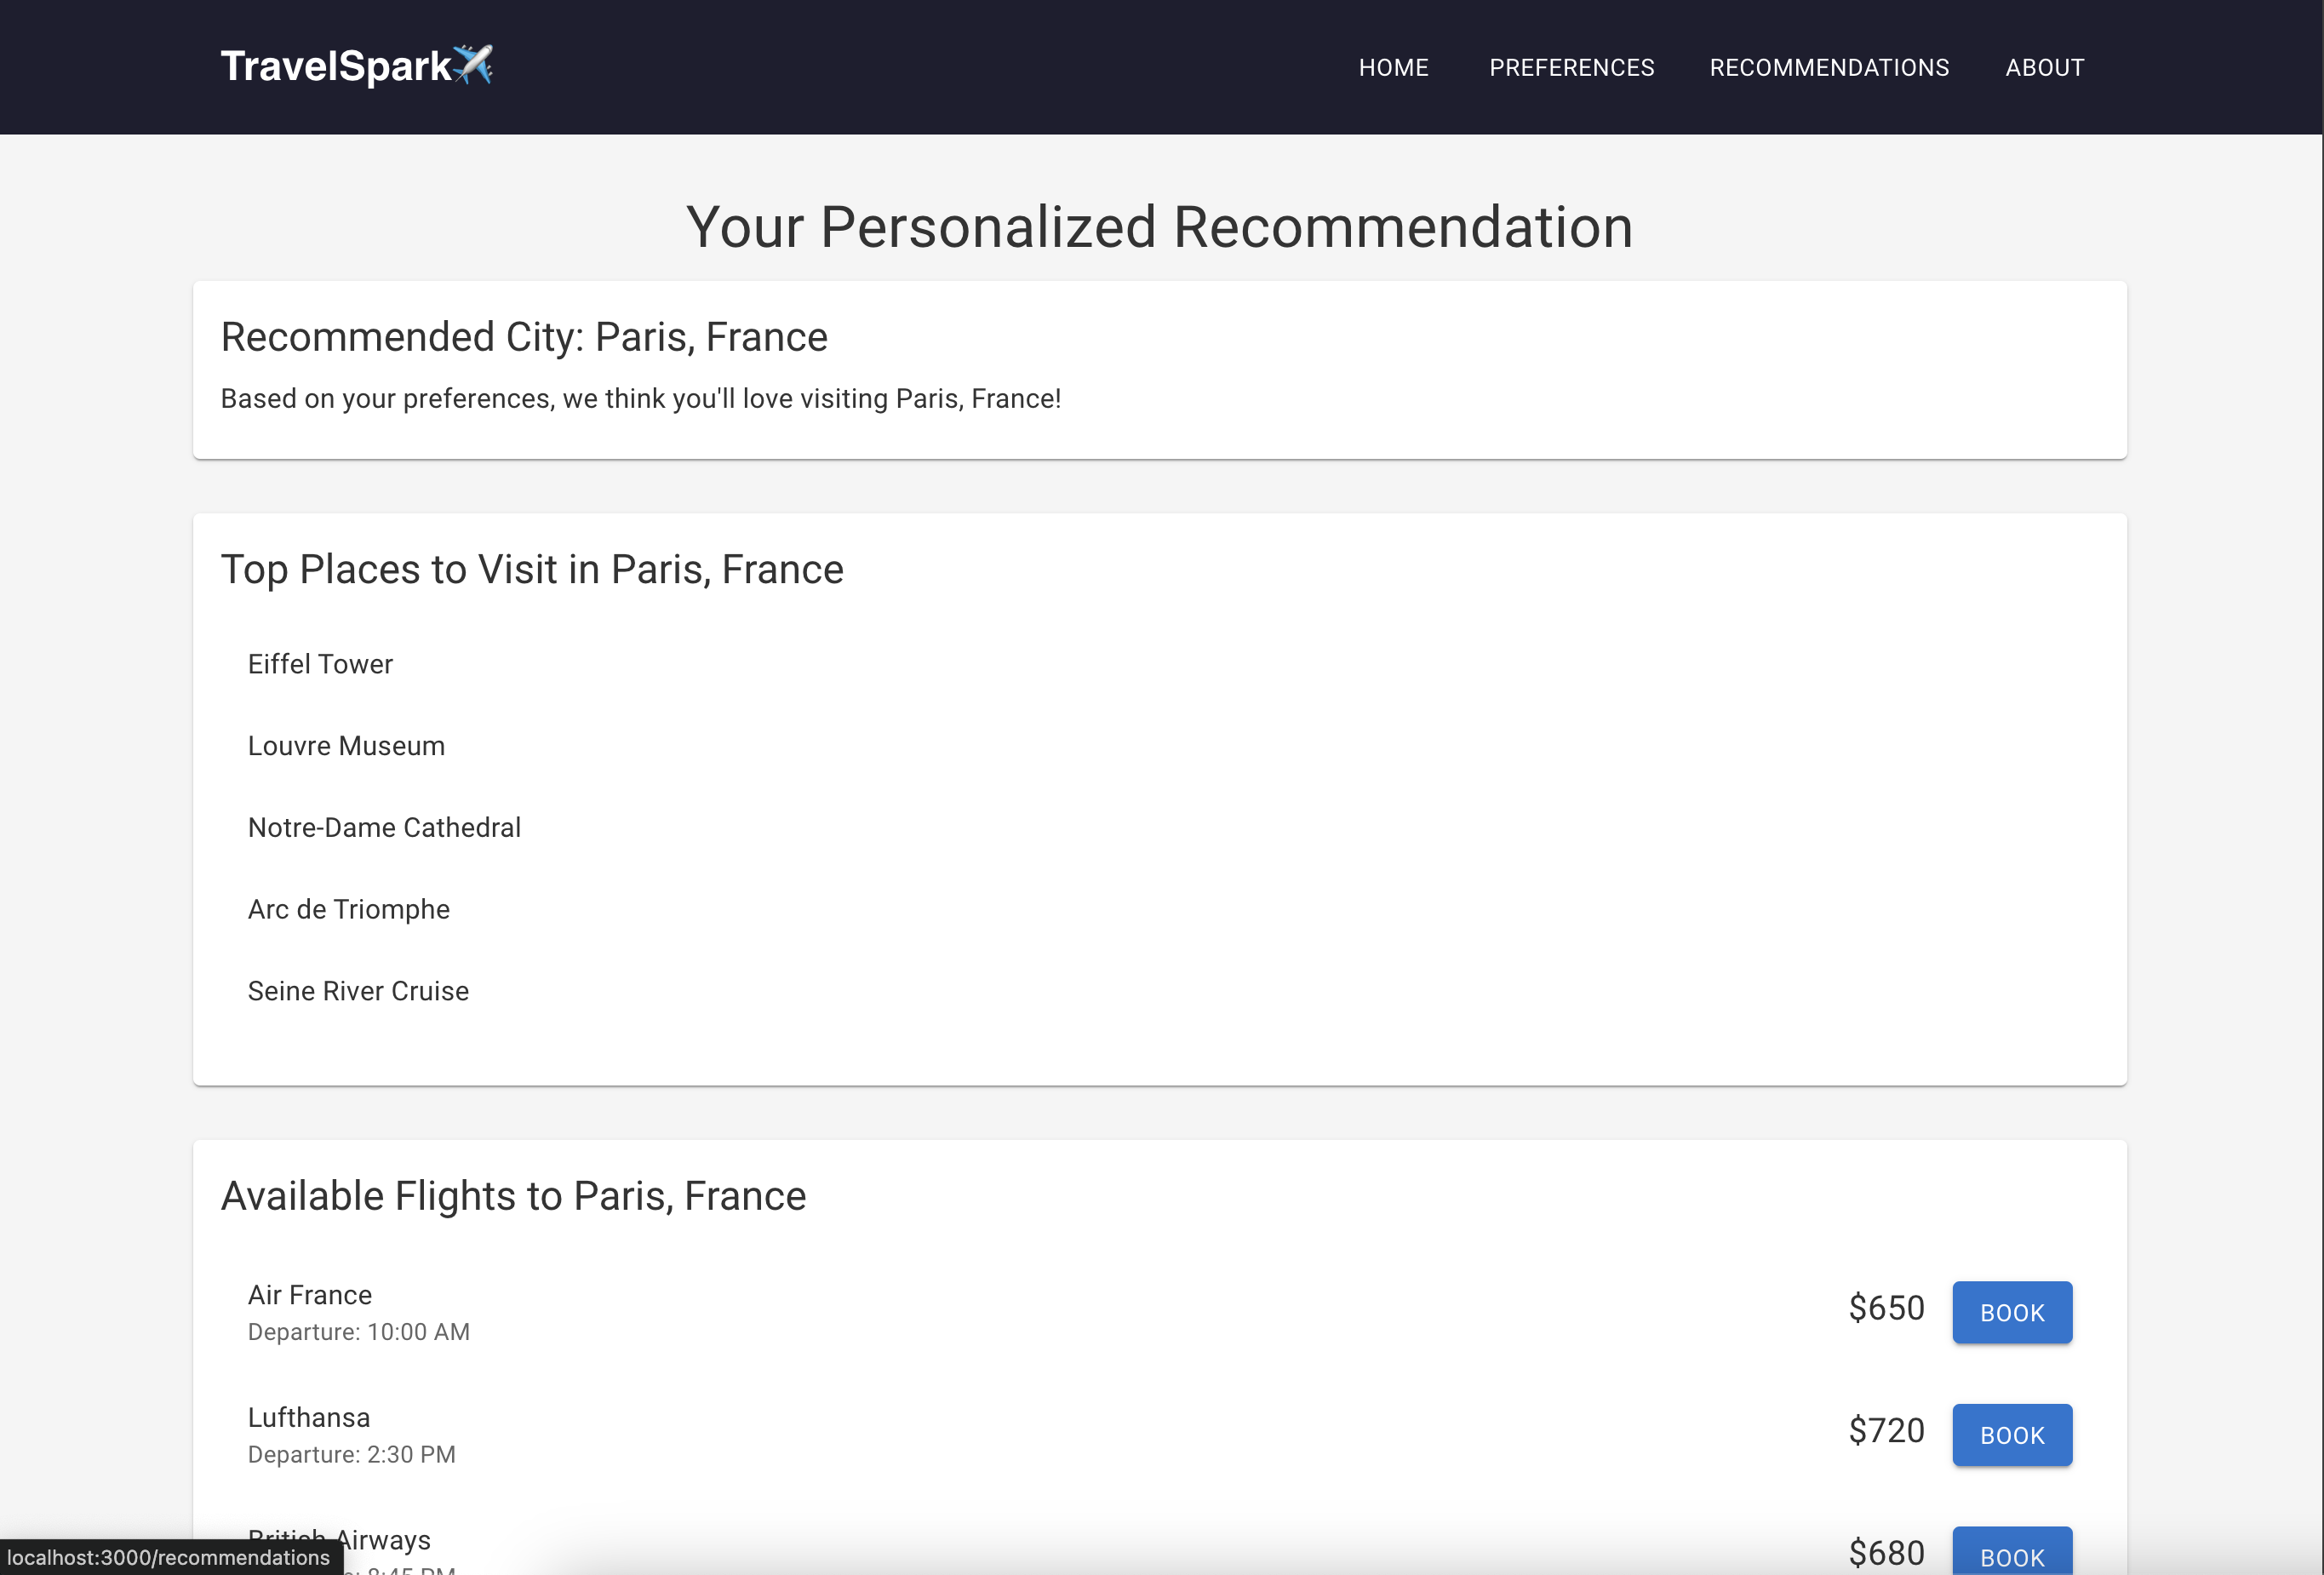Go to the Home page
Image resolution: width=2324 pixels, height=1575 pixels.
[1393, 67]
